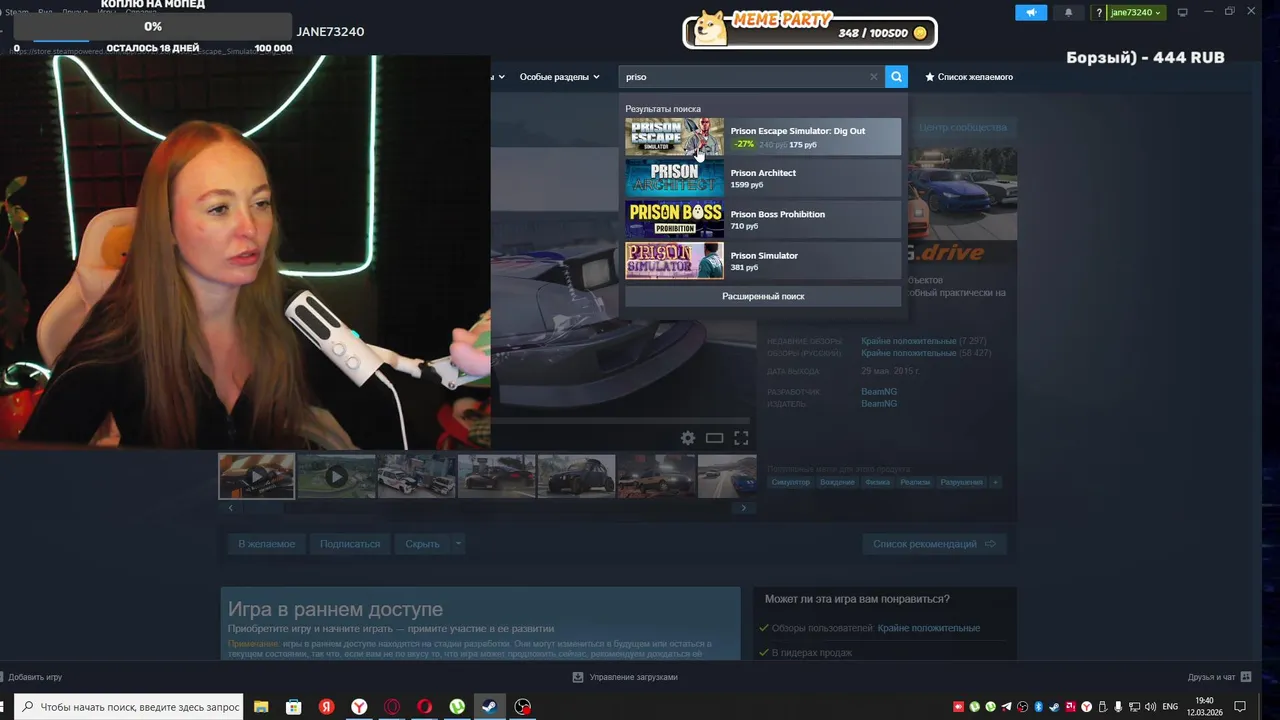Screen dimensions: 1280x720
Task: Open Управление загрузками downloads manager
Action: pos(626,677)
